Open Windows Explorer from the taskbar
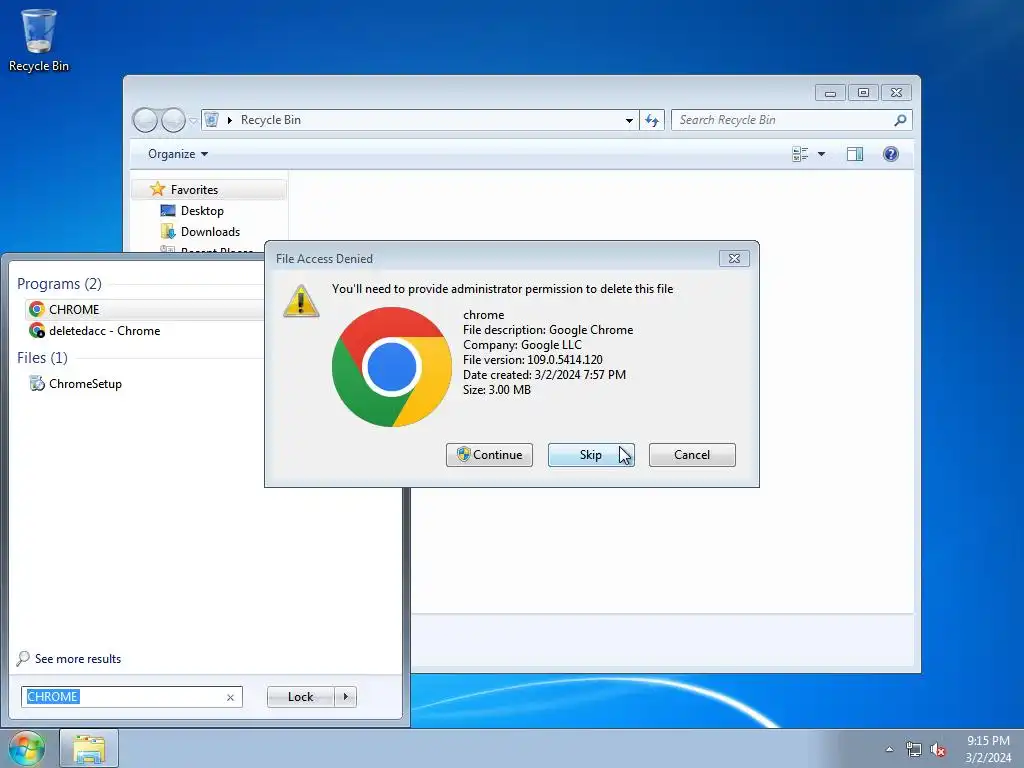The height and width of the screenshot is (768, 1024). click(x=89, y=748)
